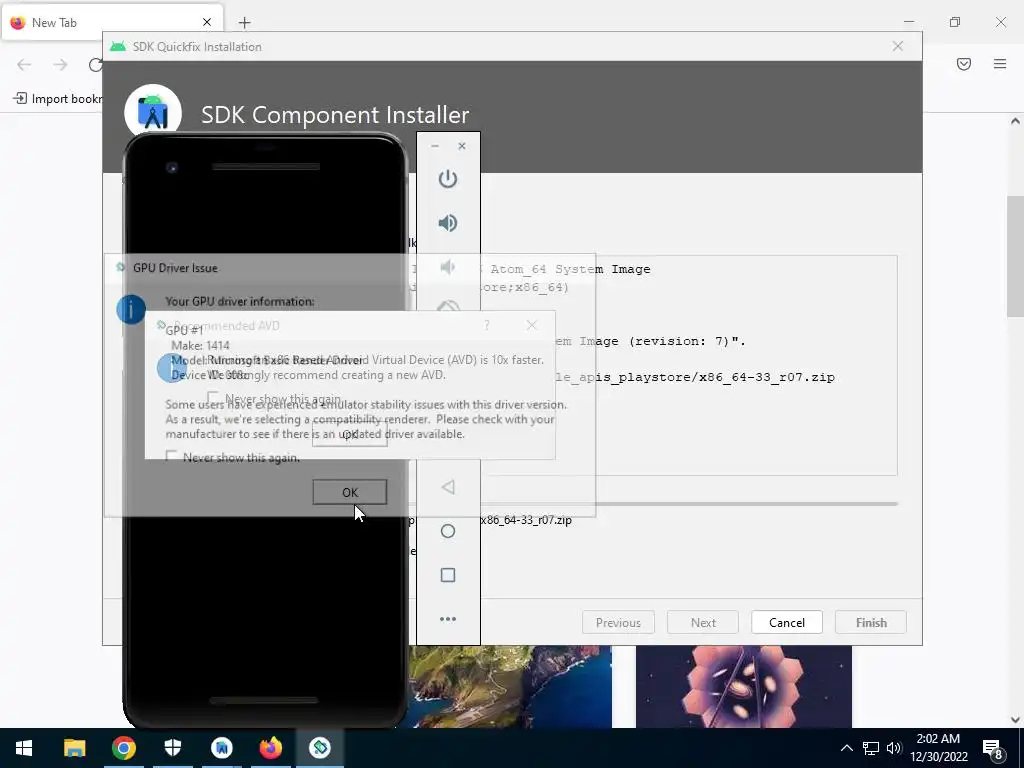Click the Finish button in SDK installer
The width and height of the screenshot is (1024, 768).
[x=871, y=622]
